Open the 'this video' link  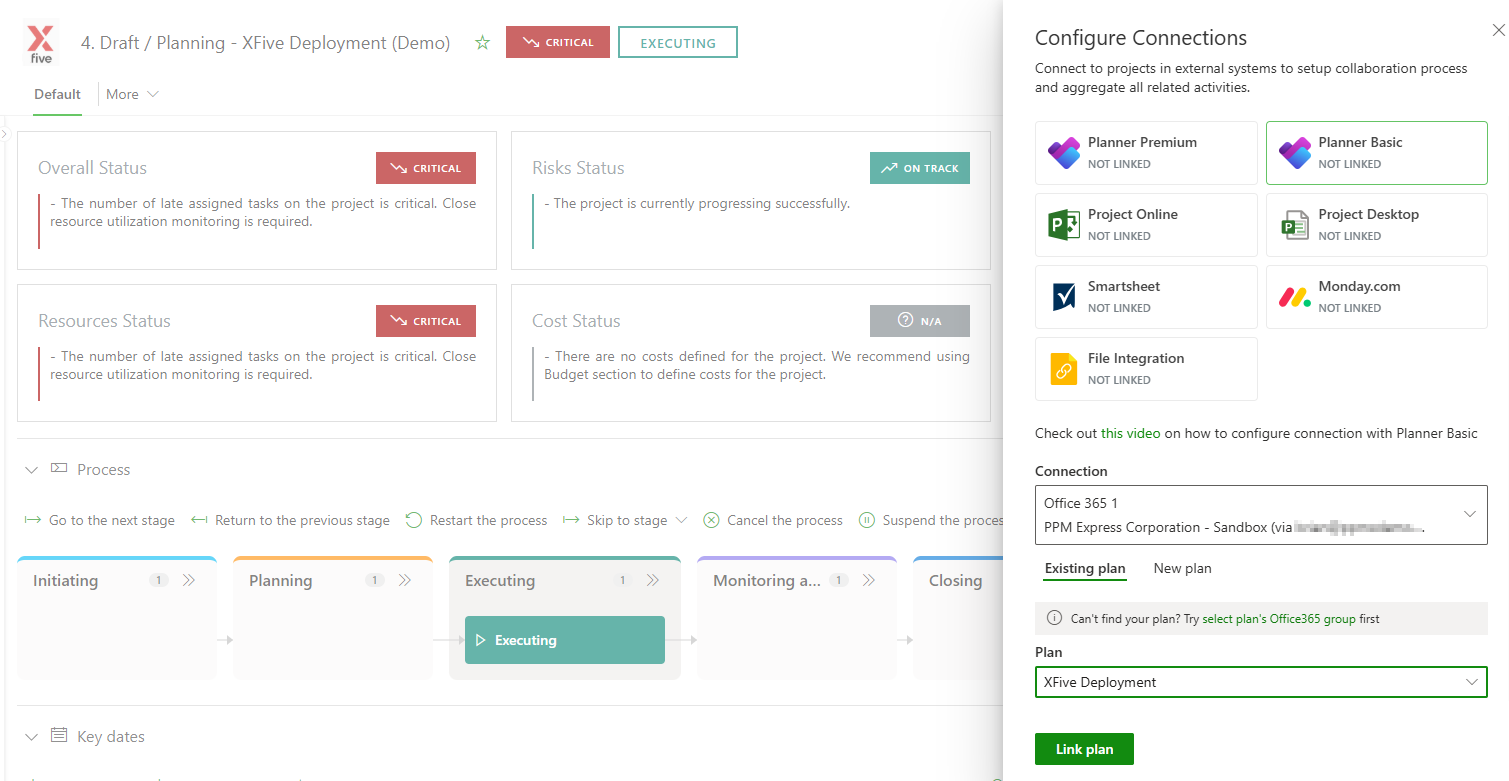click(x=1130, y=433)
